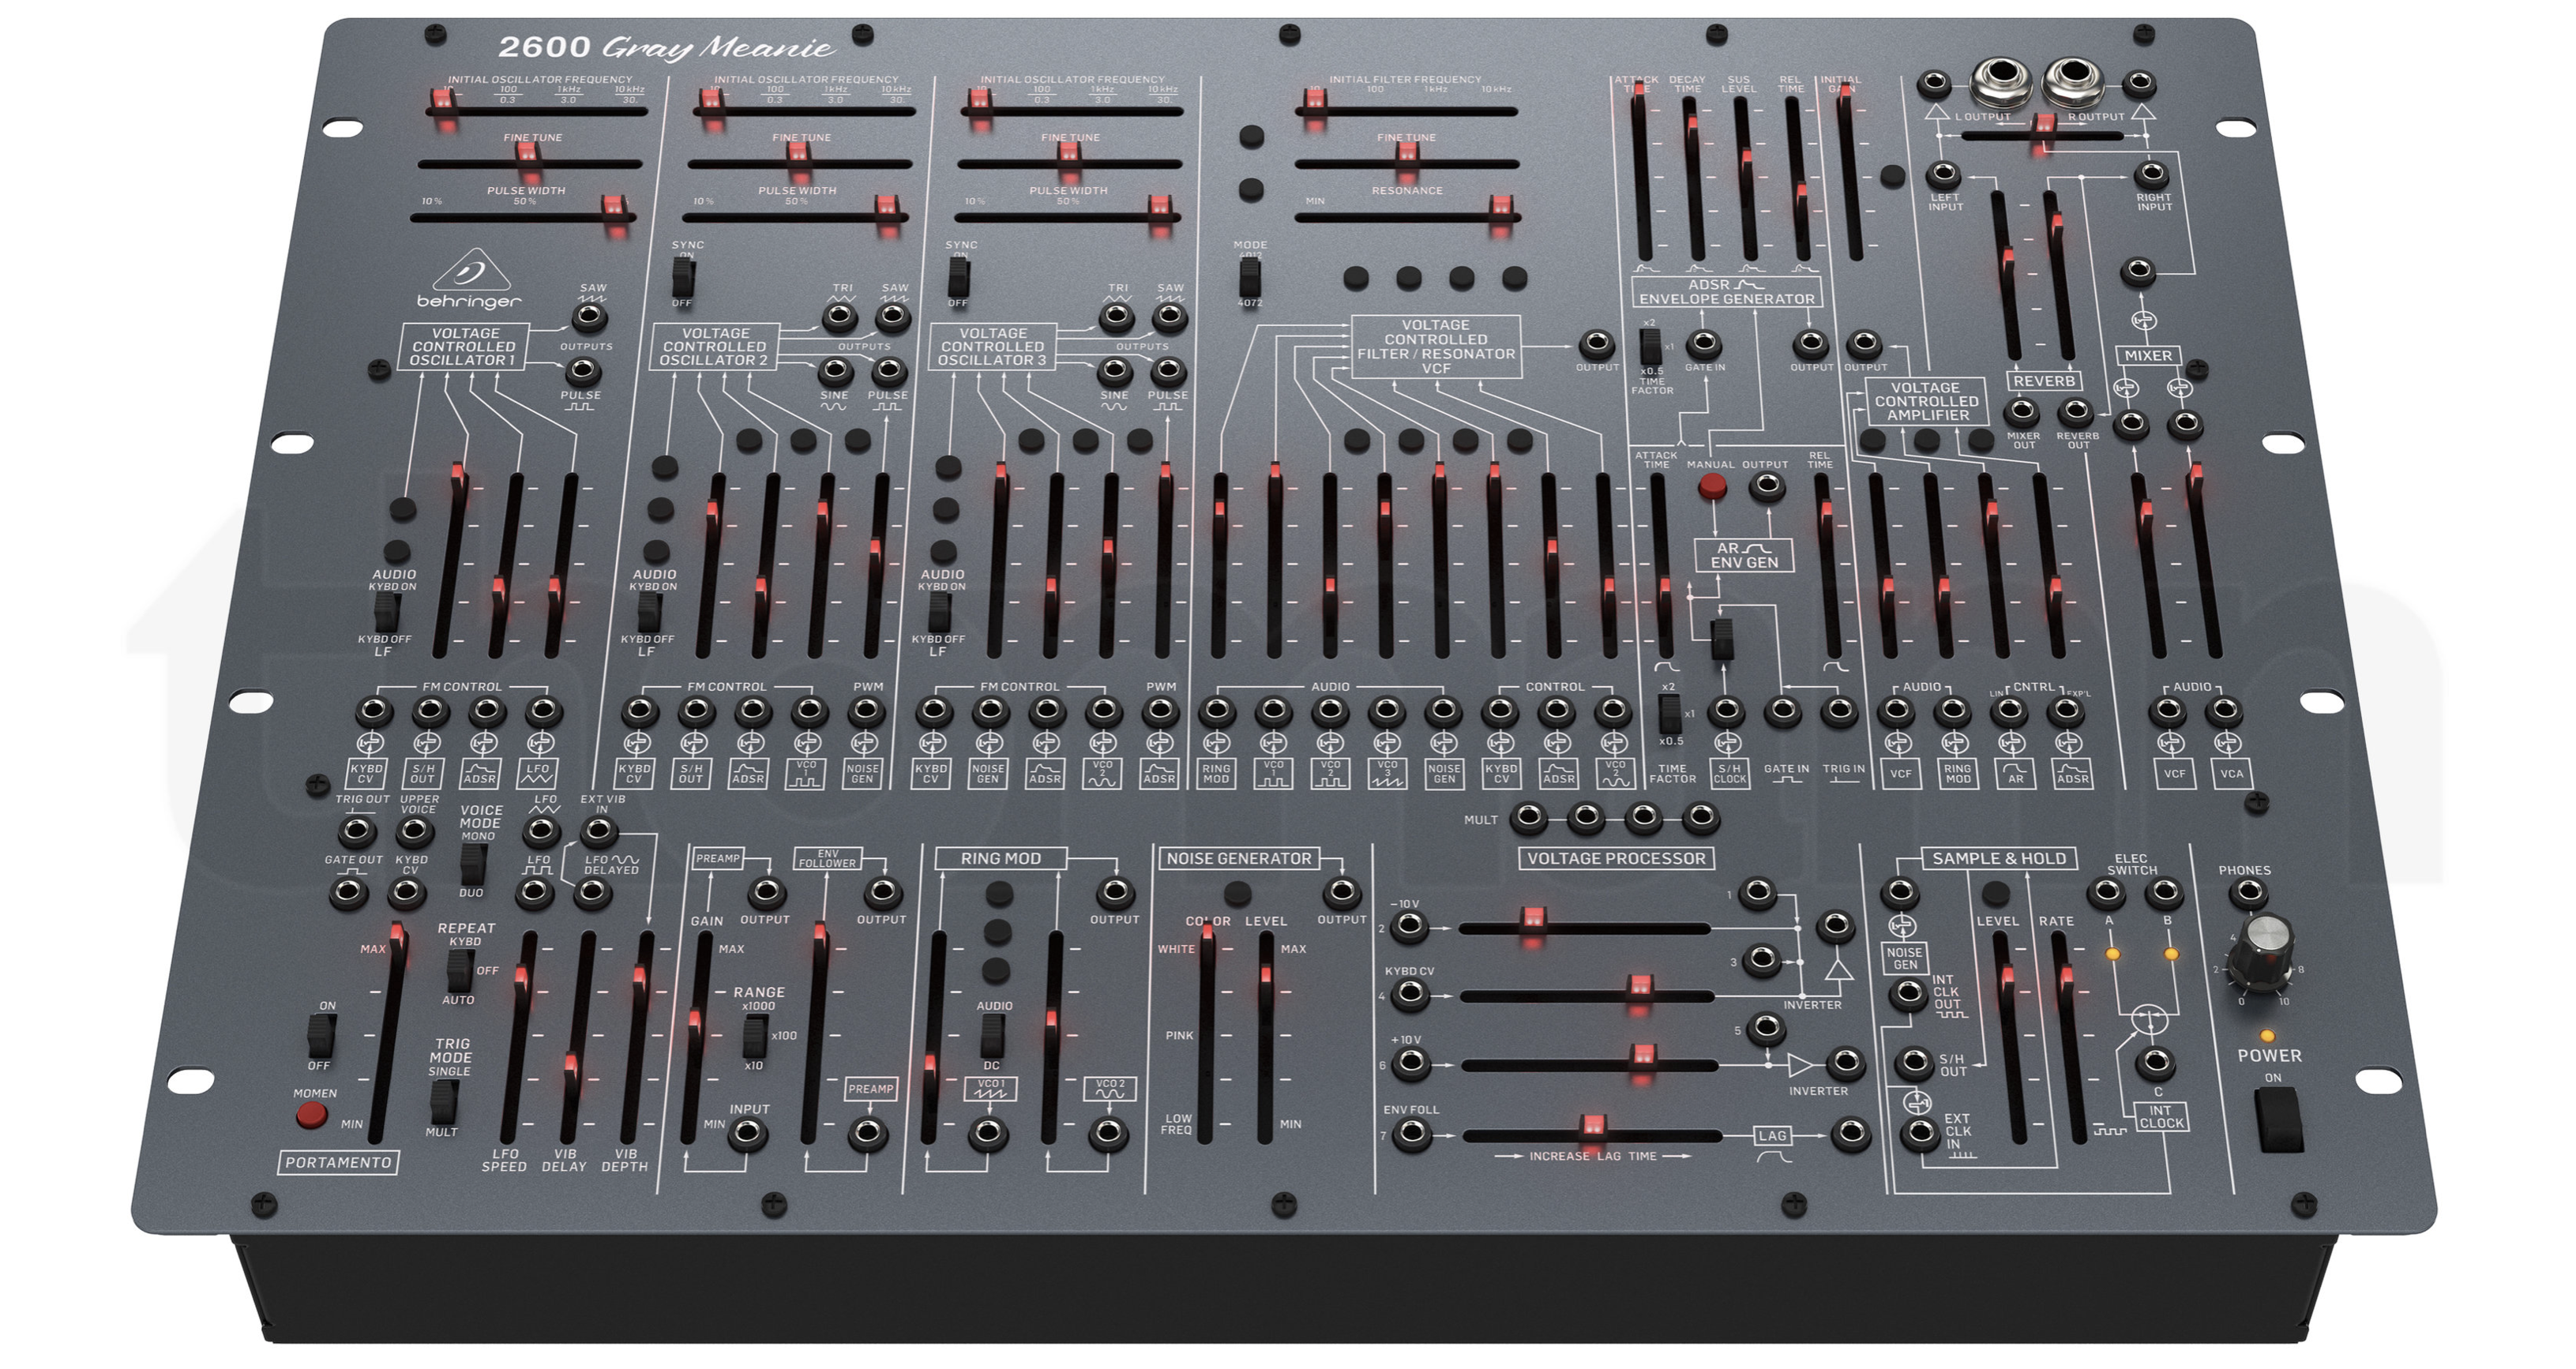Click the VCO 1 SAW output jack
Viewport: 2576px width, 1369px height.
(589, 319)
